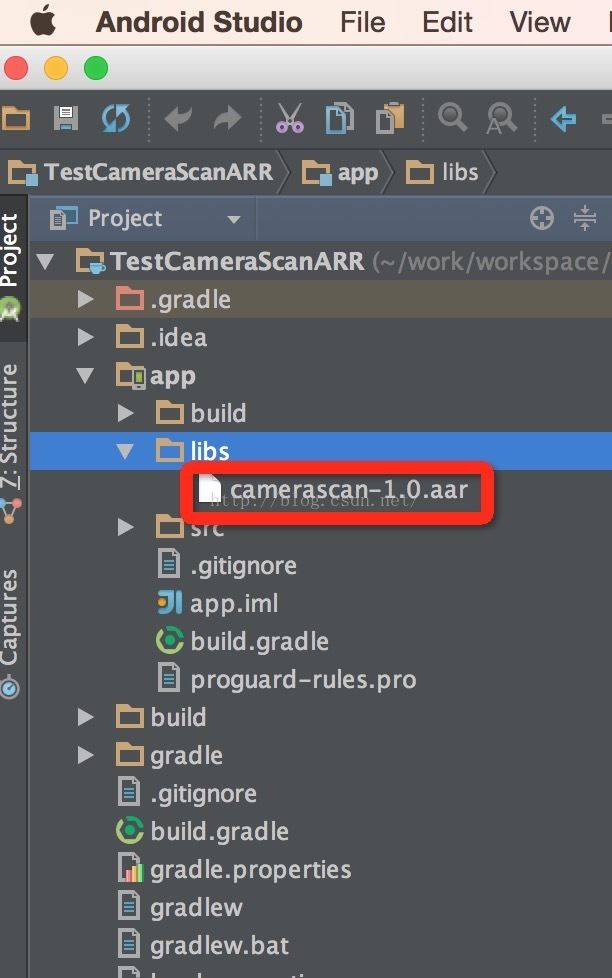Click the Copy toolbar icon
This screenshot has width=612, height=978.
coord(340,119)
